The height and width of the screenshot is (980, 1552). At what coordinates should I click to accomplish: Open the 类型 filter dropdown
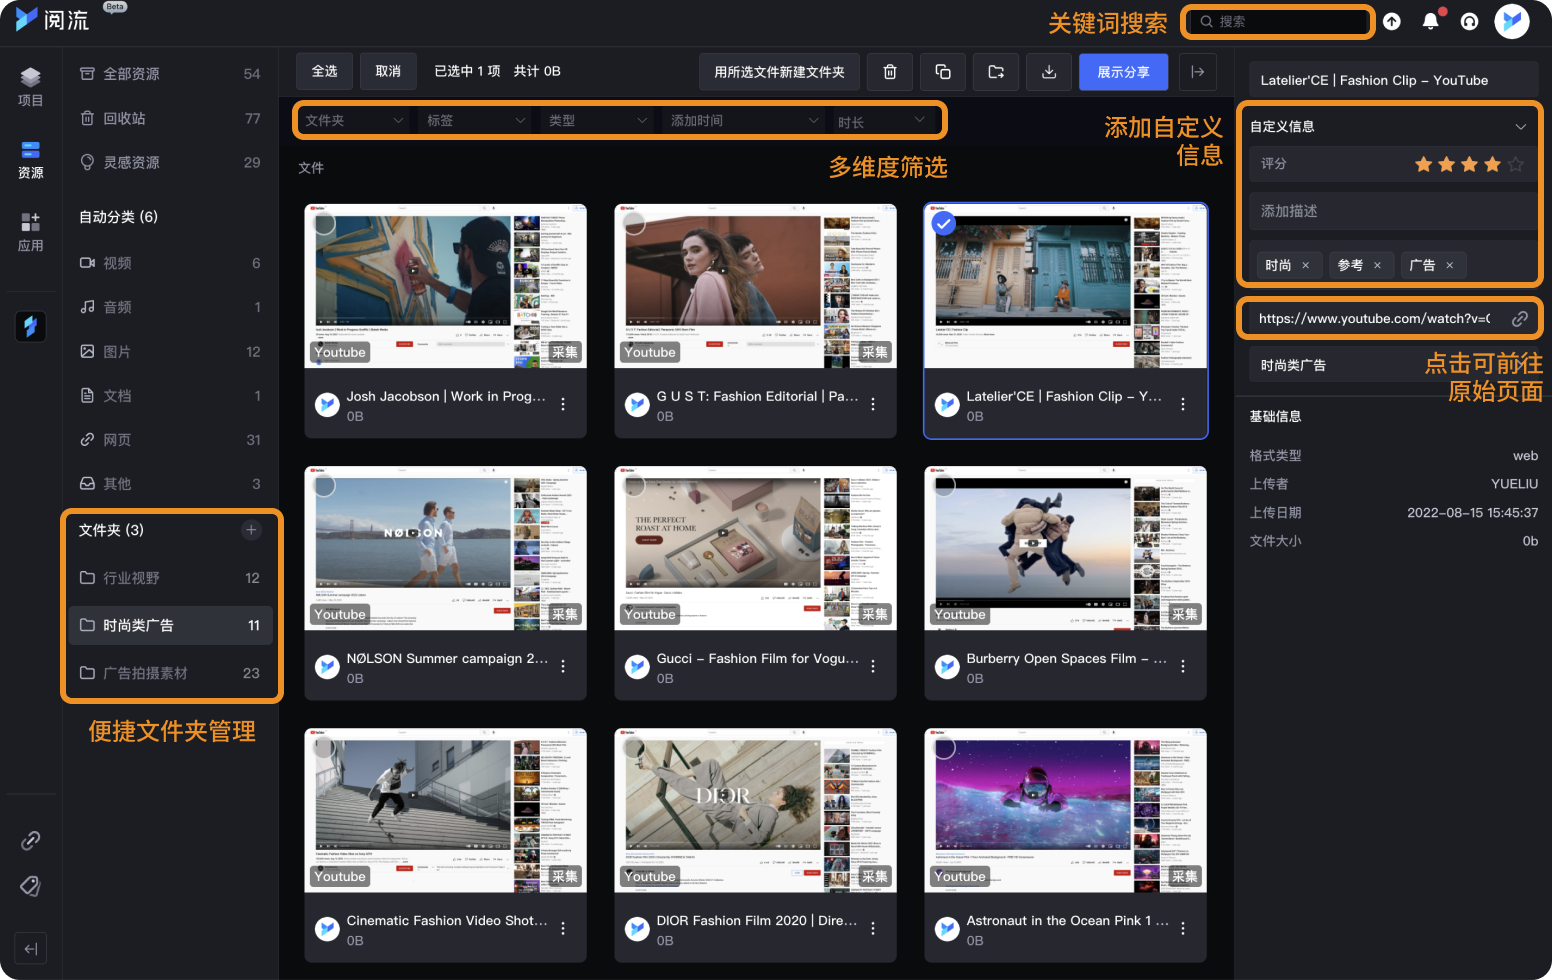click(x=599, y=120)
